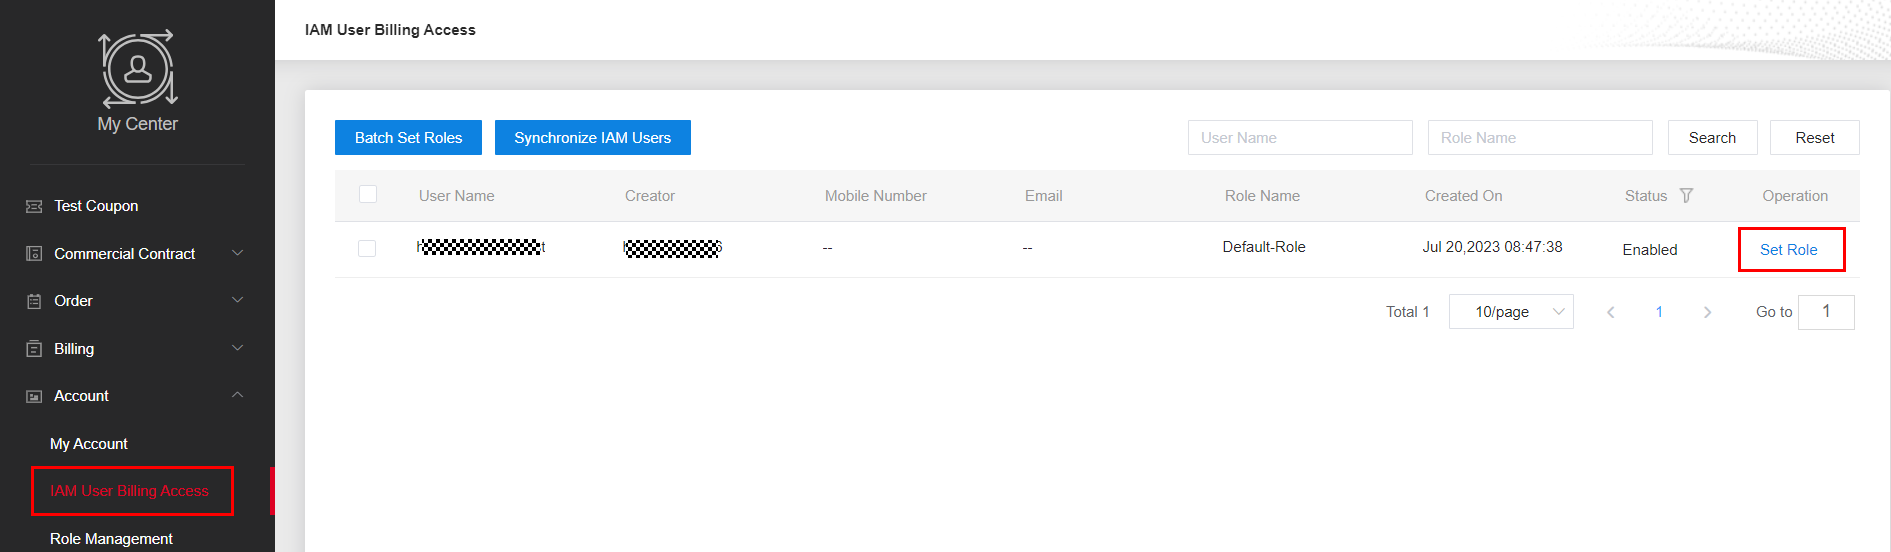Click the Batch Set Roles button
Image resolution: width=1891 pixels, height=552 pixels.
(x=408, y=138)
